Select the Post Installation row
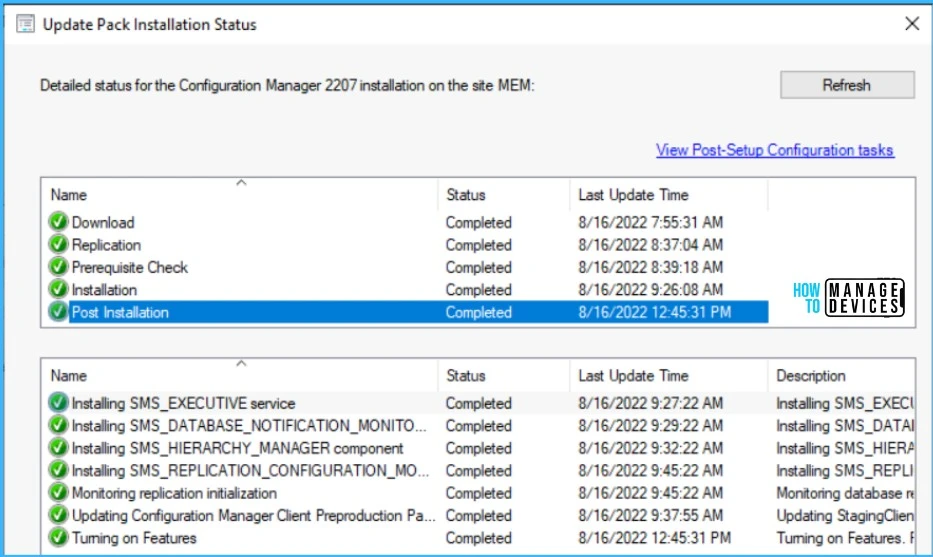Image resolution: width=933 pixels, height=557 pixels. (x=408, y=312)
